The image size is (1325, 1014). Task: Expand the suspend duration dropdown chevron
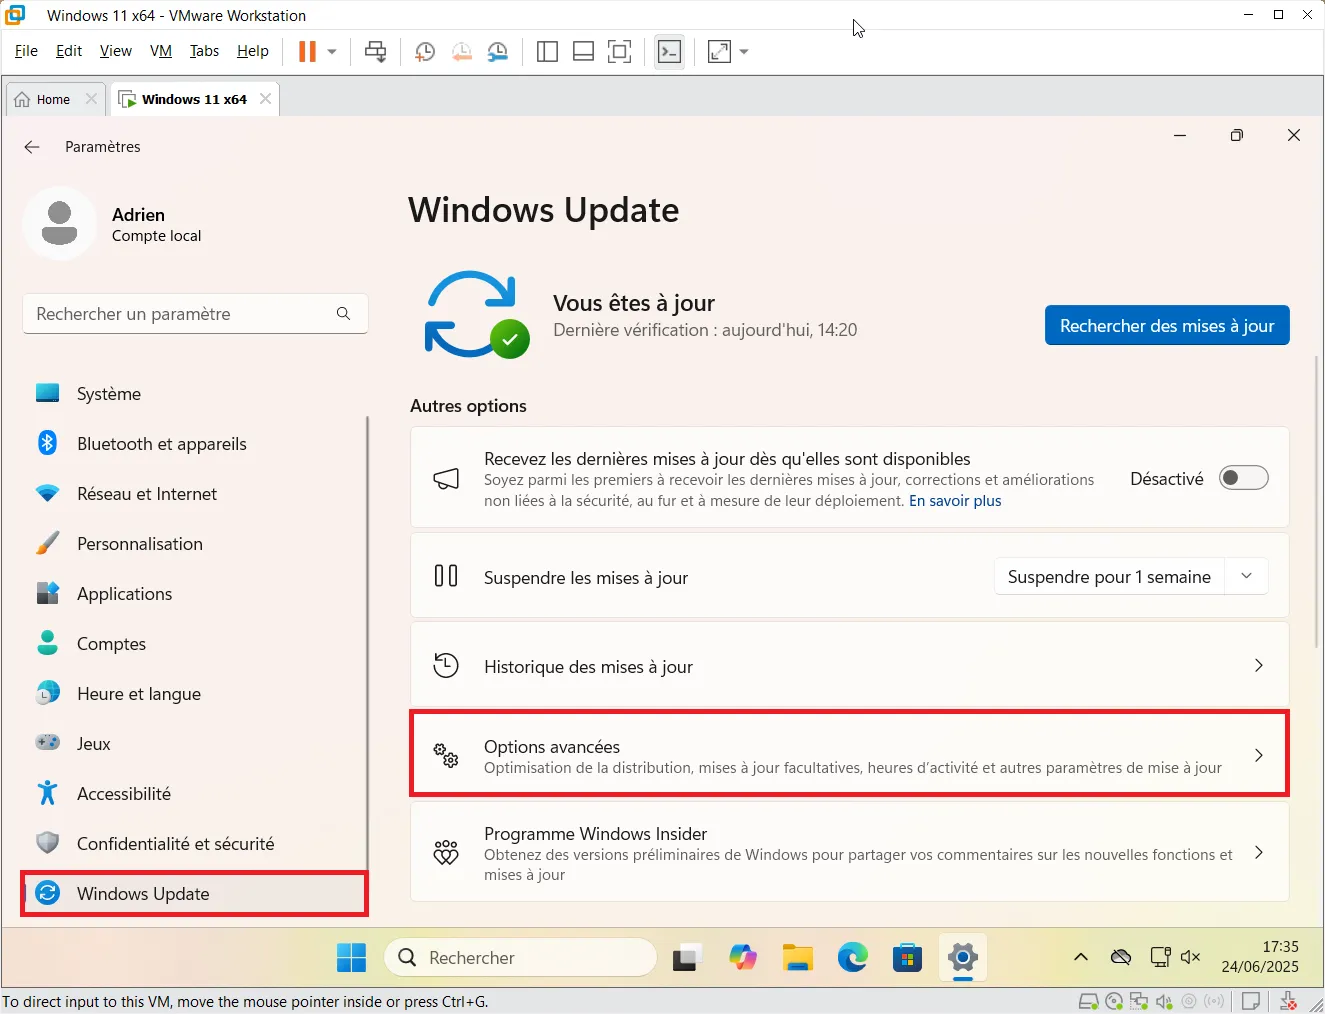[1247, 577]
